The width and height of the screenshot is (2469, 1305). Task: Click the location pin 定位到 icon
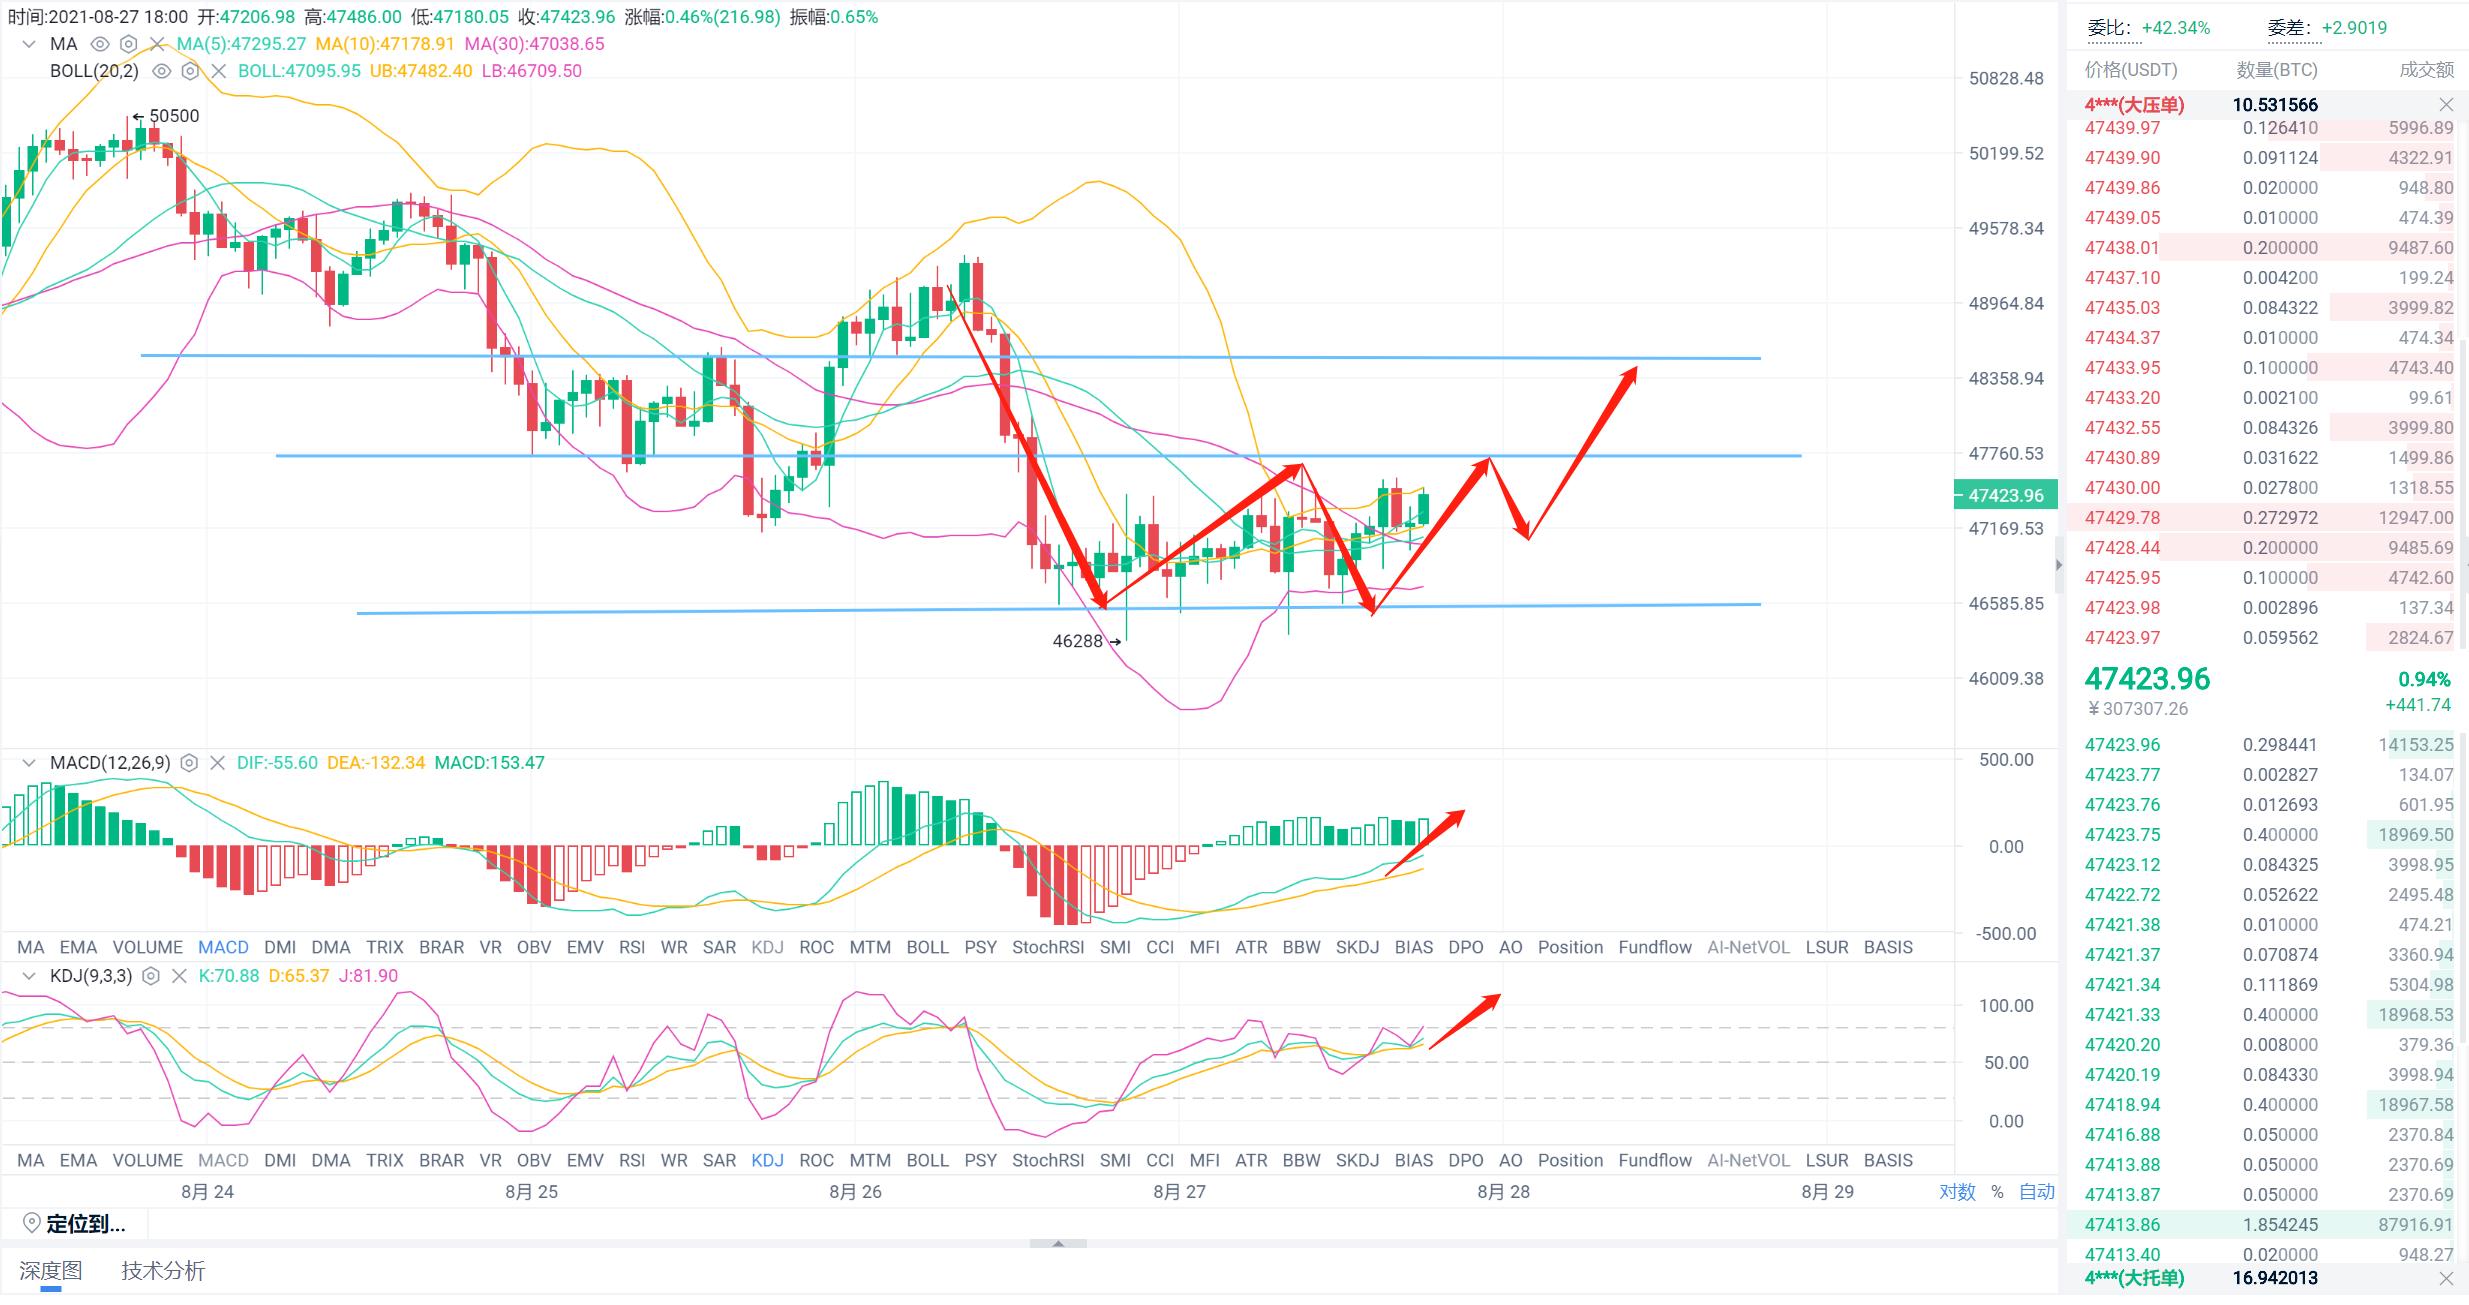pyautogui.click(x=32, y=1223)
